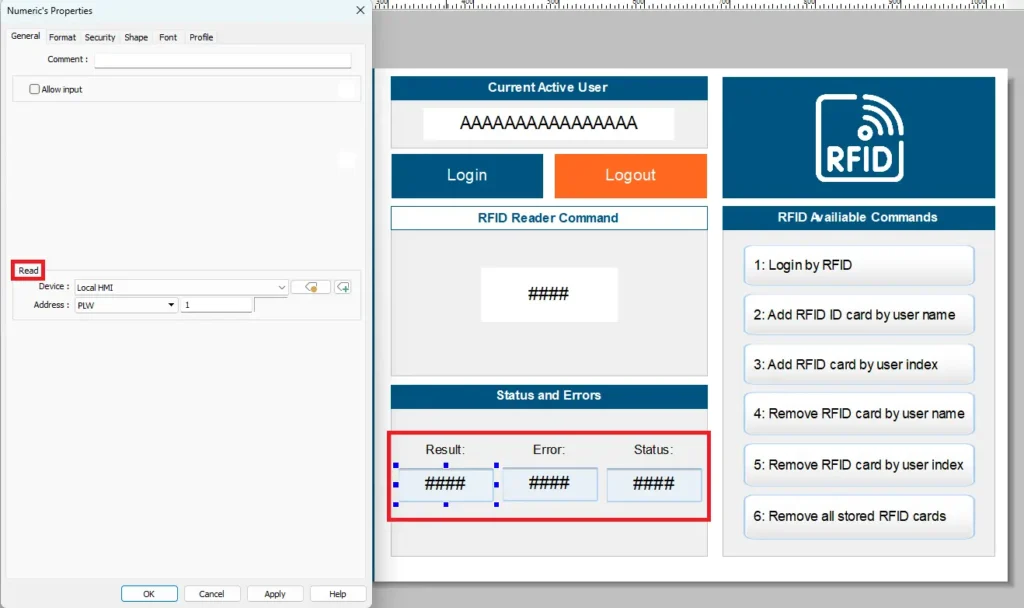Enable the Allow input checkbox
This screenshot has height=608, width=1024.
tap(34, 89)
